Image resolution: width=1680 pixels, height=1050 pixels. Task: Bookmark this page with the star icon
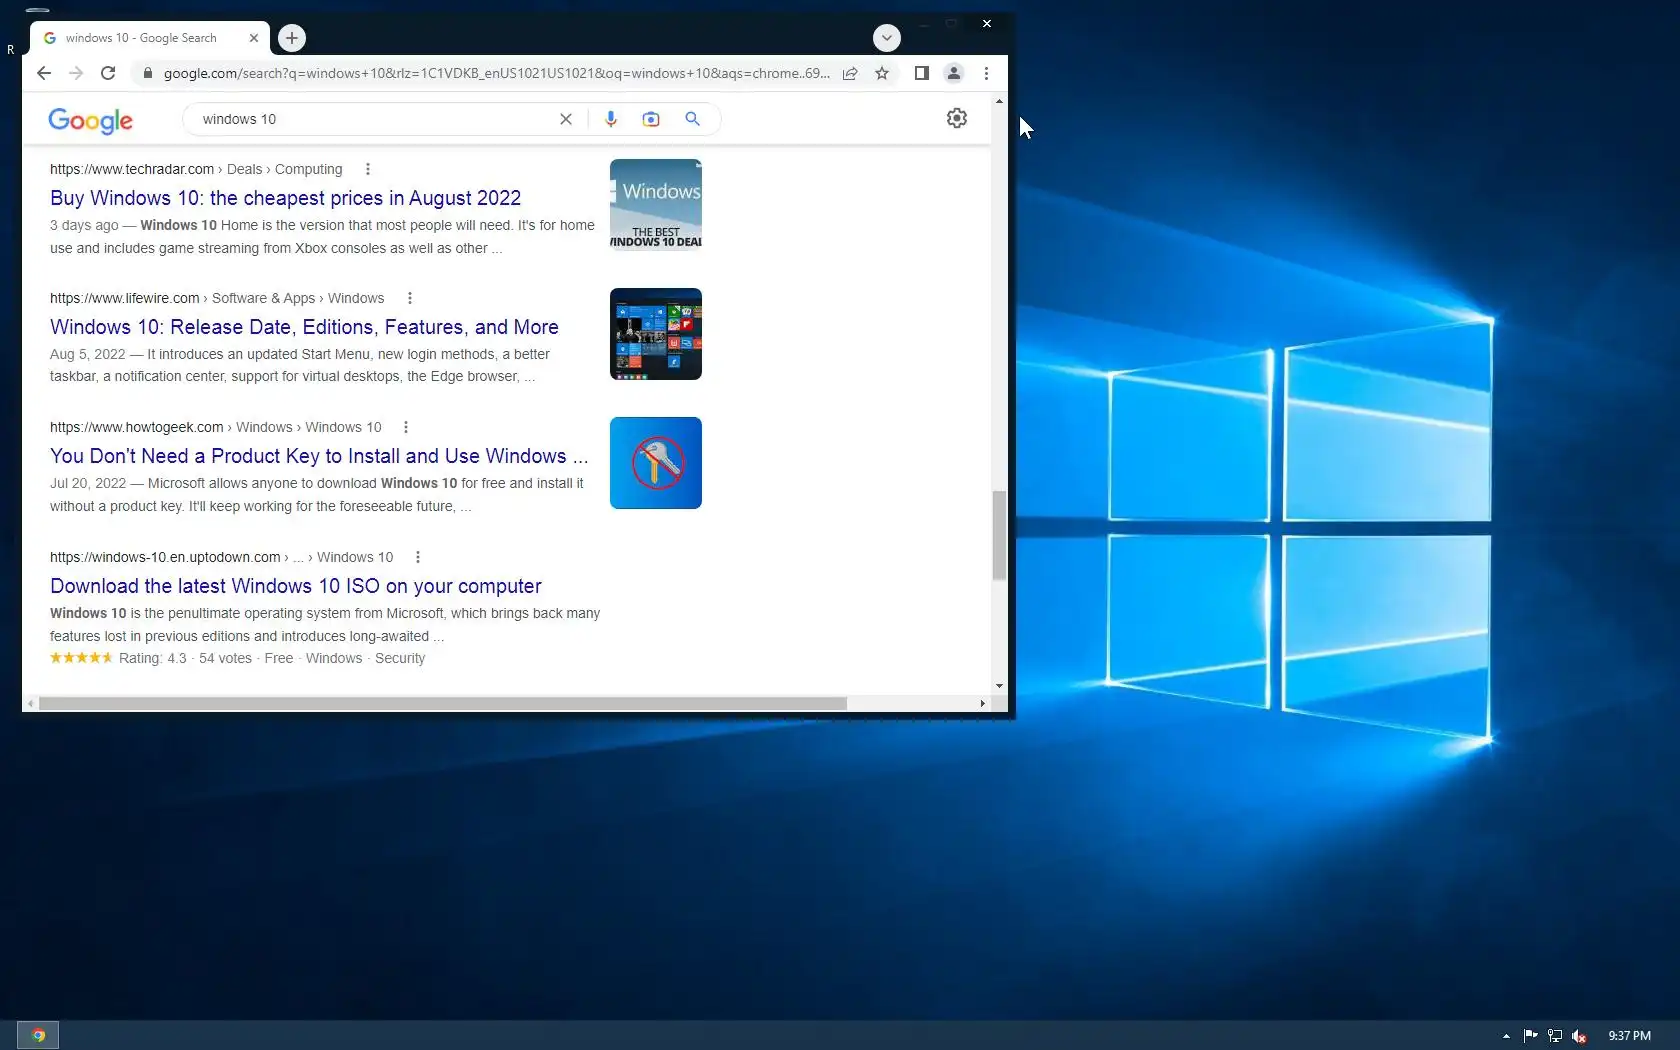tap(882, 73)
